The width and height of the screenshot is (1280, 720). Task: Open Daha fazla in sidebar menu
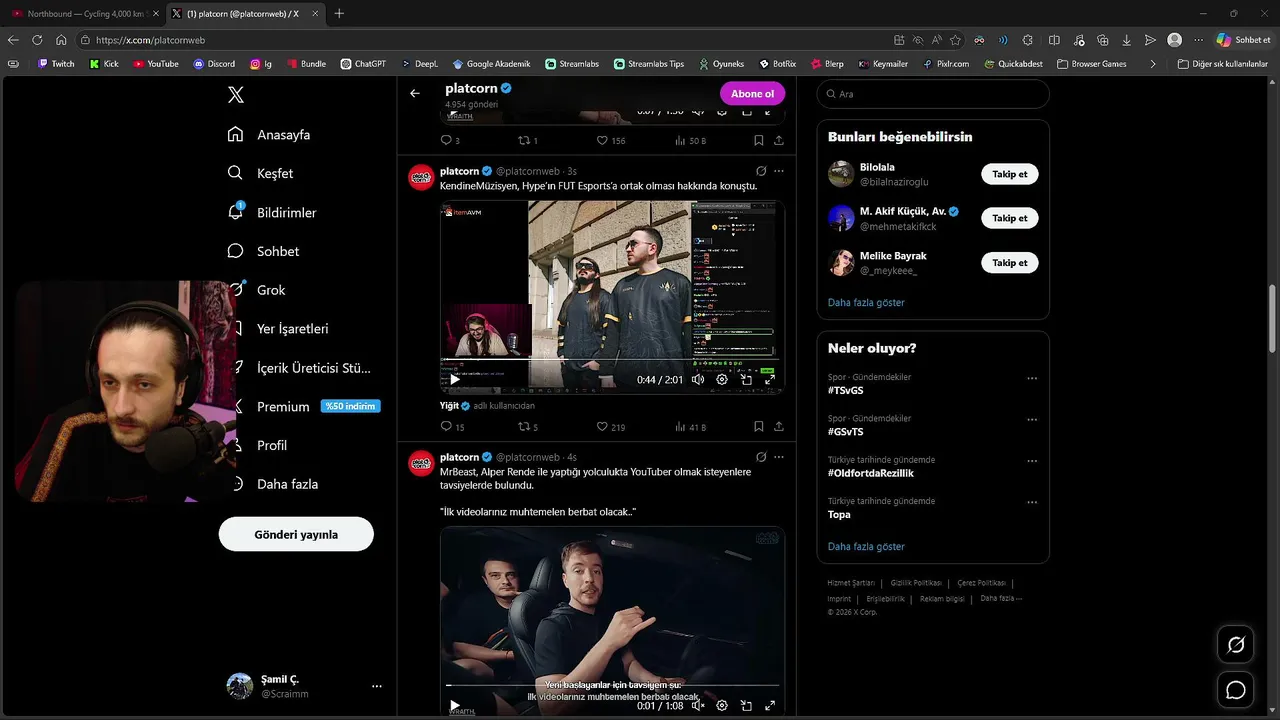point(287,484)
